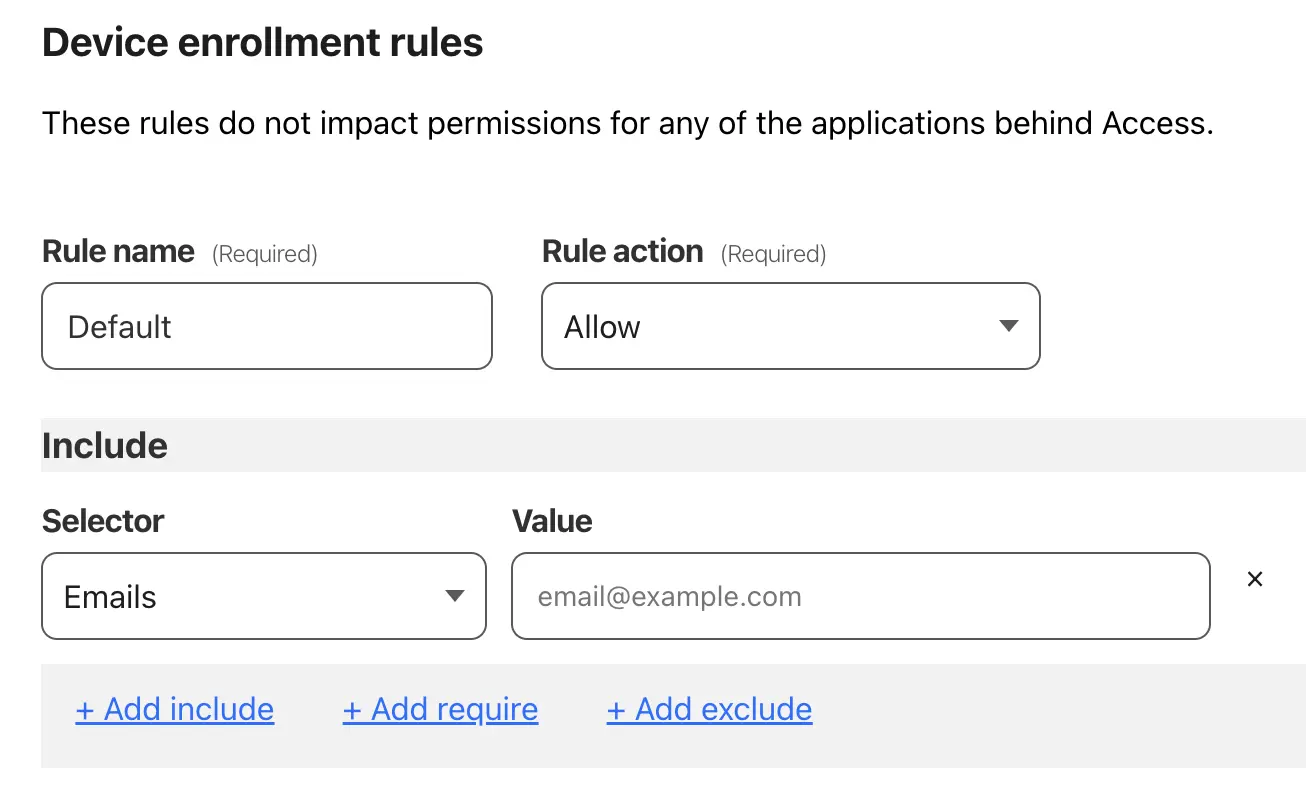Click the description text about Access permissions
Viewport: 1306px width, 796px height.
[627, 124]
